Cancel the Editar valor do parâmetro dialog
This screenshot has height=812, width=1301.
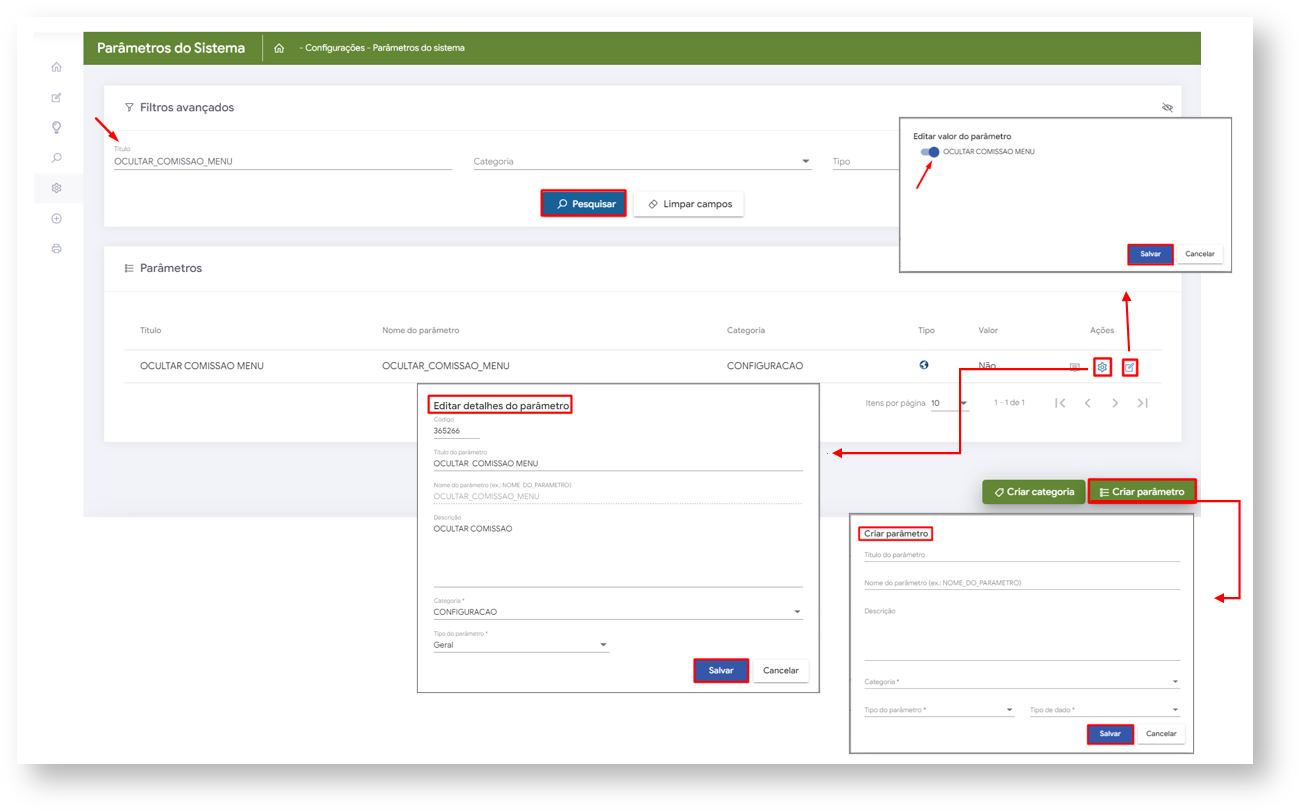coord(1200,254)
